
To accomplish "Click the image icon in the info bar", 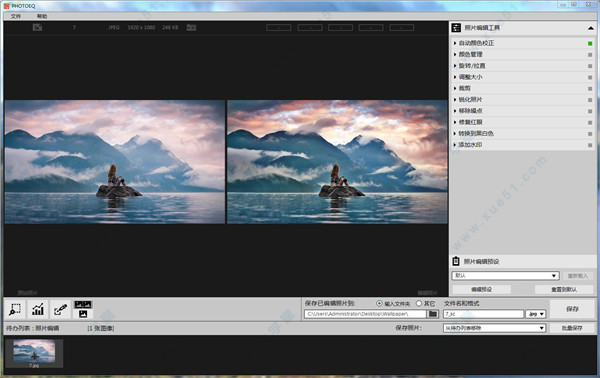I will point(37,27).
